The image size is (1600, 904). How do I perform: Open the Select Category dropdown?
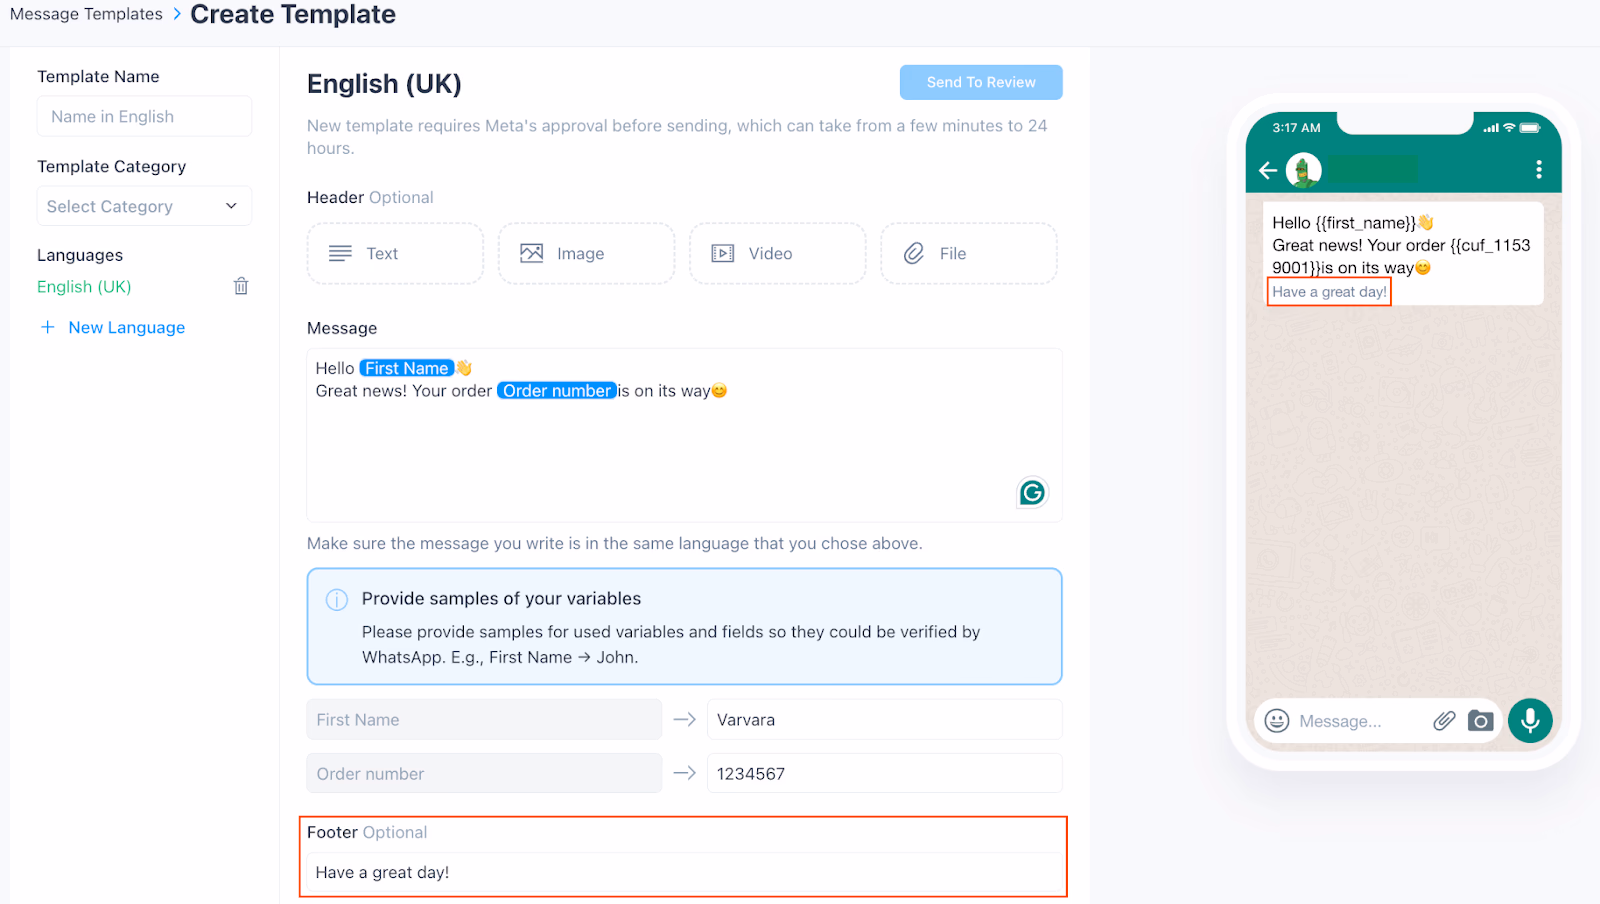pos(144,206)
